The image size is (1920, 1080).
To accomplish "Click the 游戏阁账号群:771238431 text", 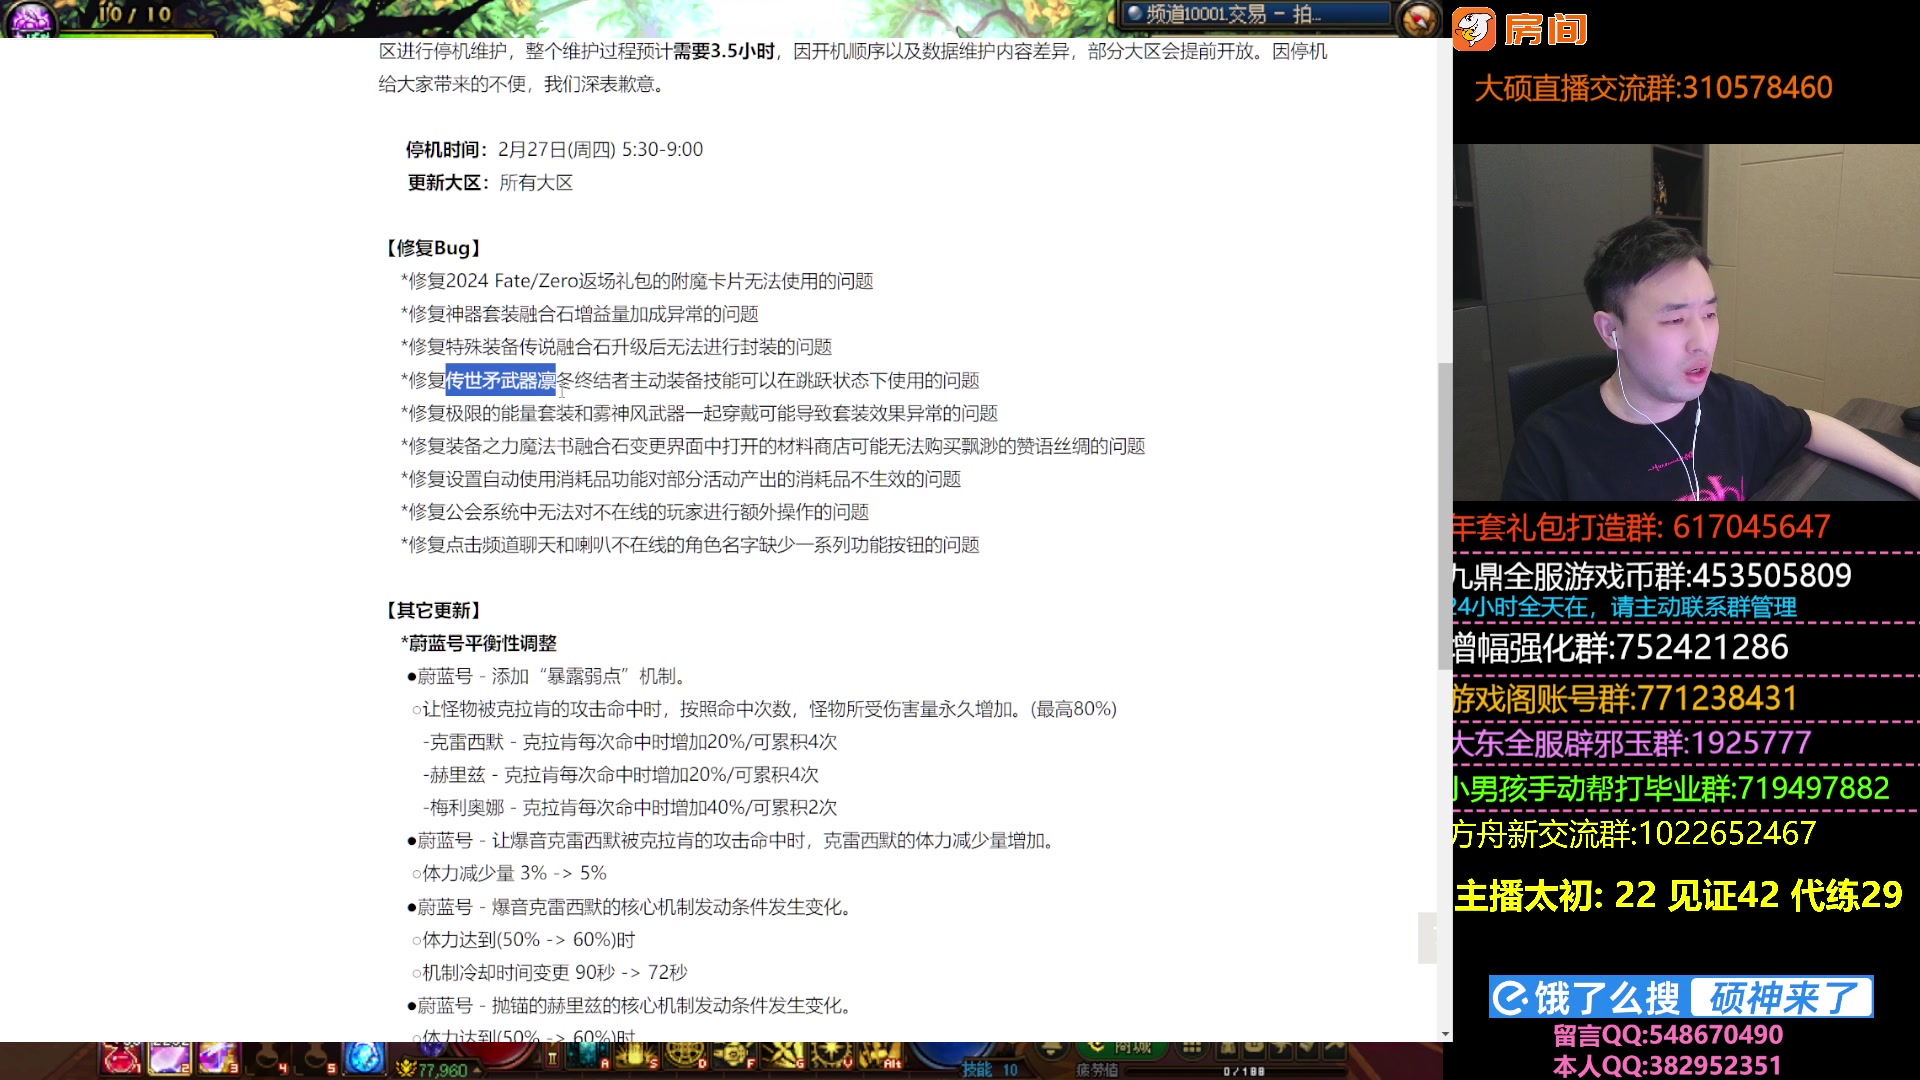I will tap(1625, 698).
